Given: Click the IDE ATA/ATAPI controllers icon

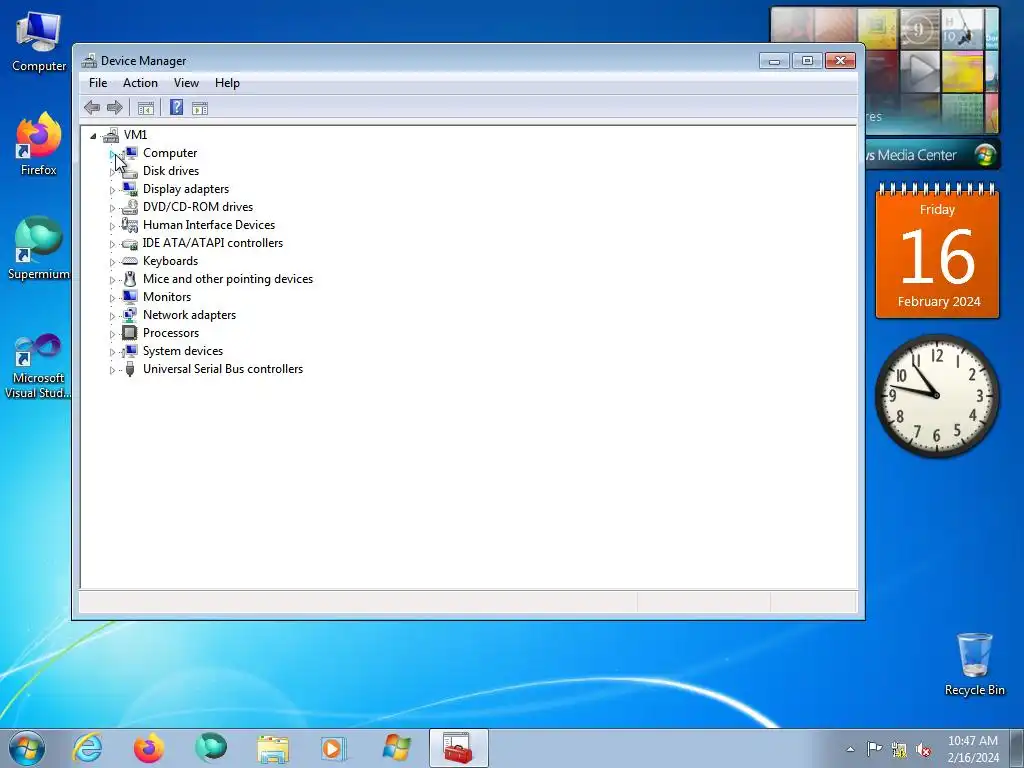Looking at the screenshot, I should click(x=130, y=243).
